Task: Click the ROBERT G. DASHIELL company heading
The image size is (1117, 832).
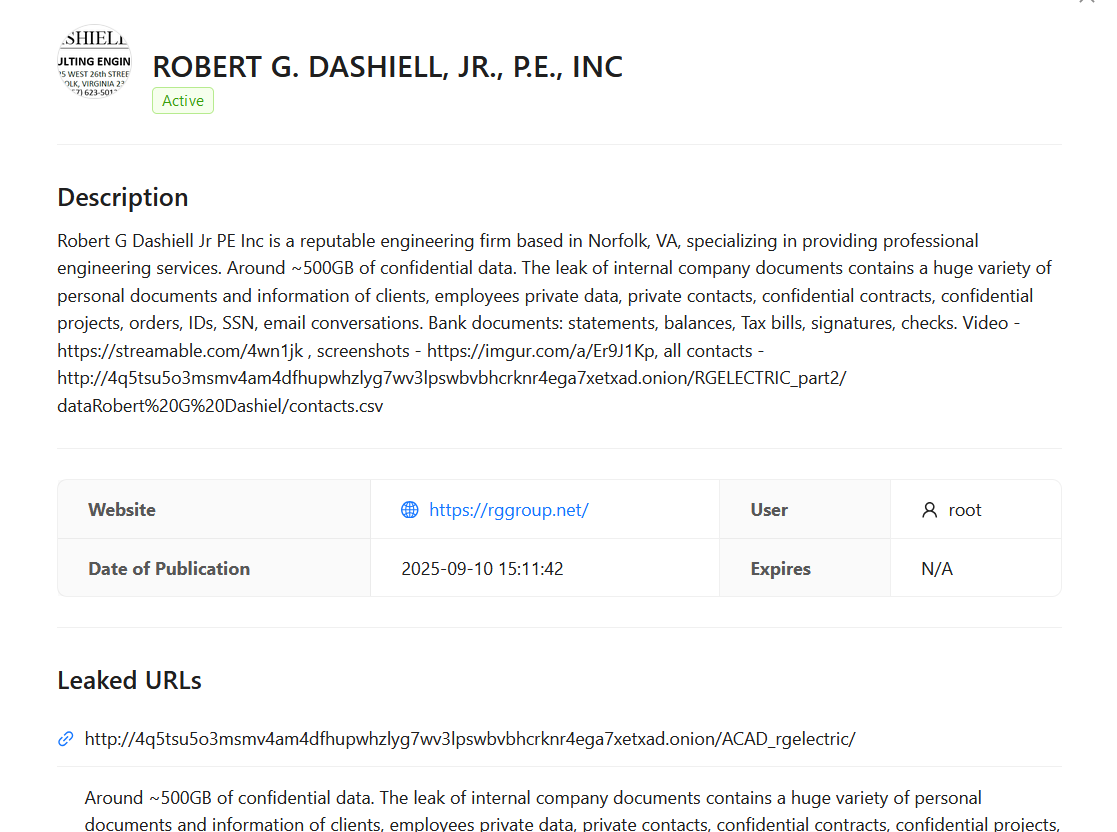Action: 387,66
